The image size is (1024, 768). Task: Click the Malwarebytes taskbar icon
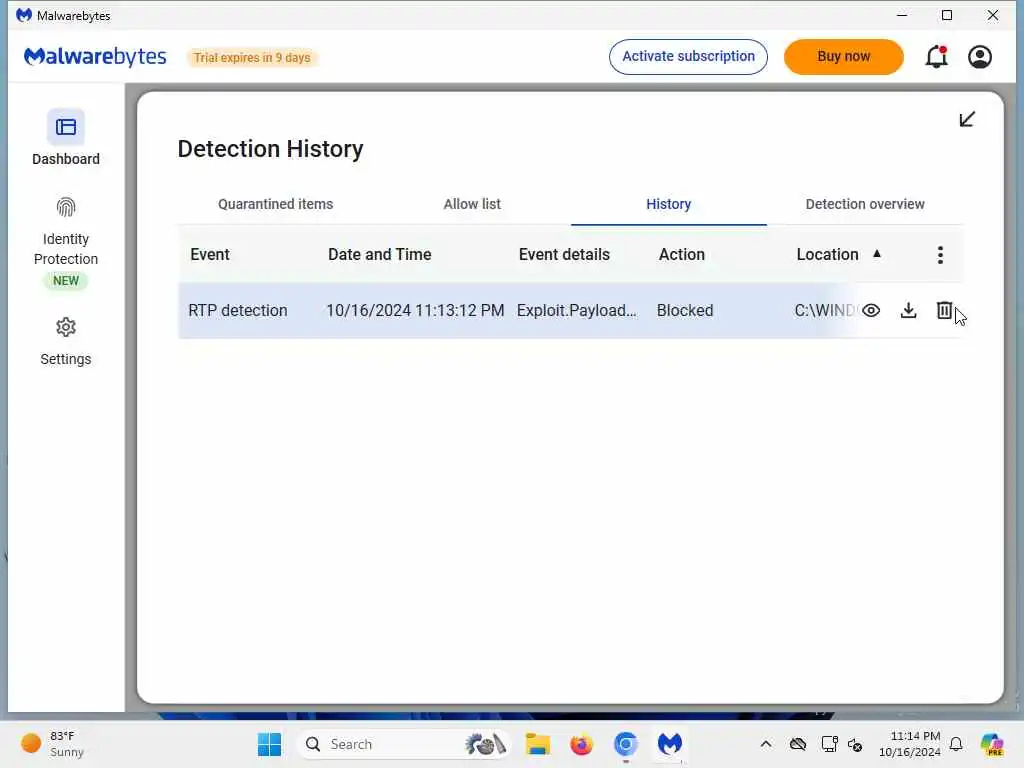click(669, 744)
